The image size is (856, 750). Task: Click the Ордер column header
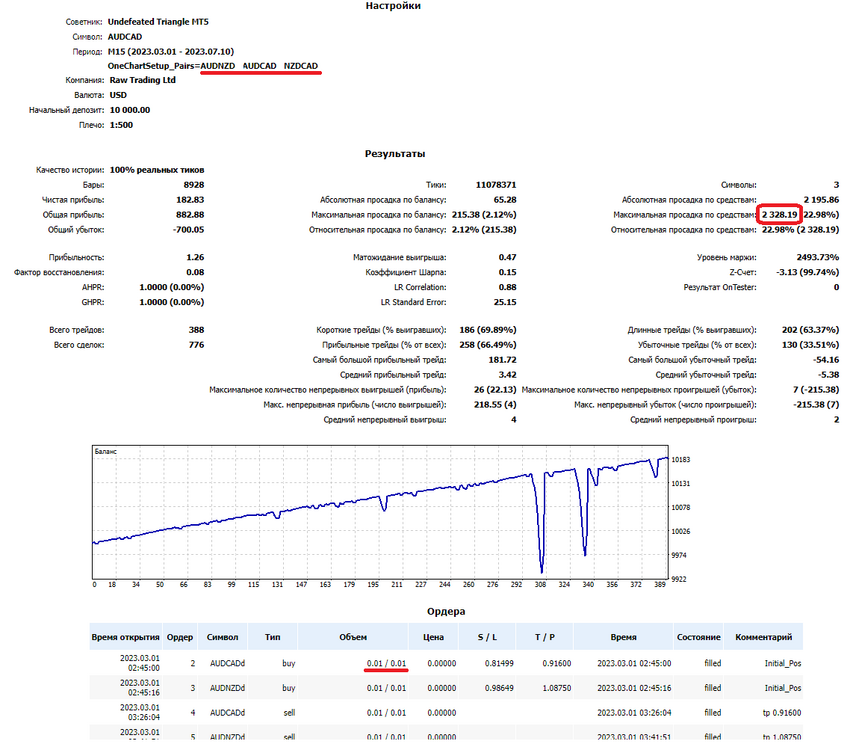pyautogui.click(x=180, y=637)
